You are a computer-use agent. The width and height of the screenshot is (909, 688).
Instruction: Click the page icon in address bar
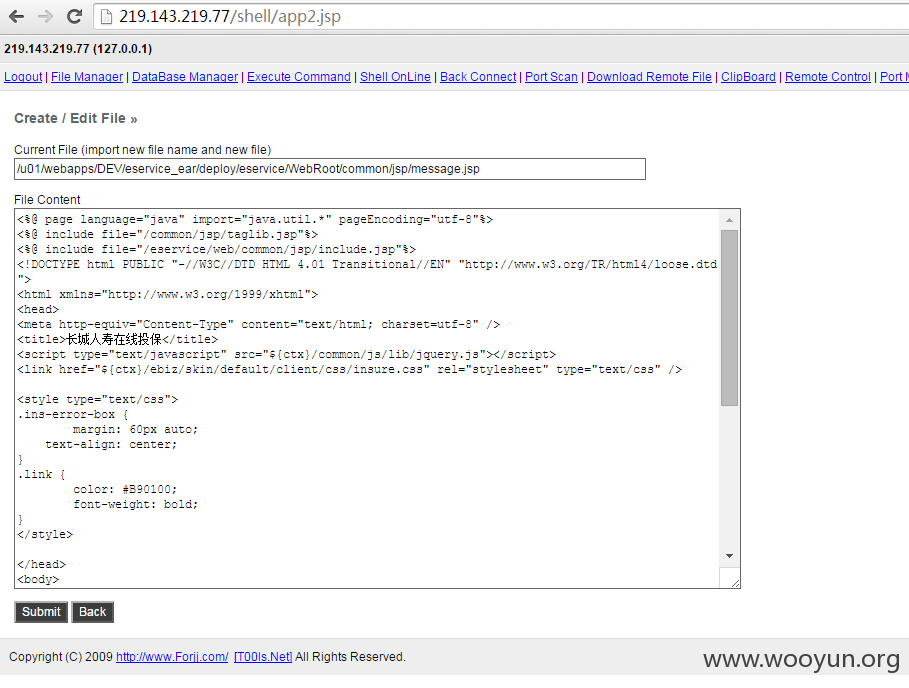[x=106, y=16]
